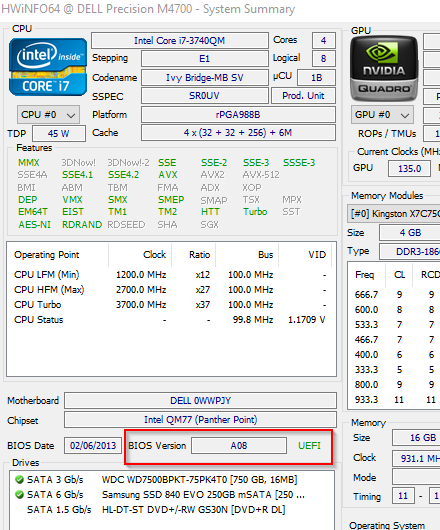This screenshot has height=530, width=440.
Task: Click the SMEP feature label
Action: click(x=171, y=200)
